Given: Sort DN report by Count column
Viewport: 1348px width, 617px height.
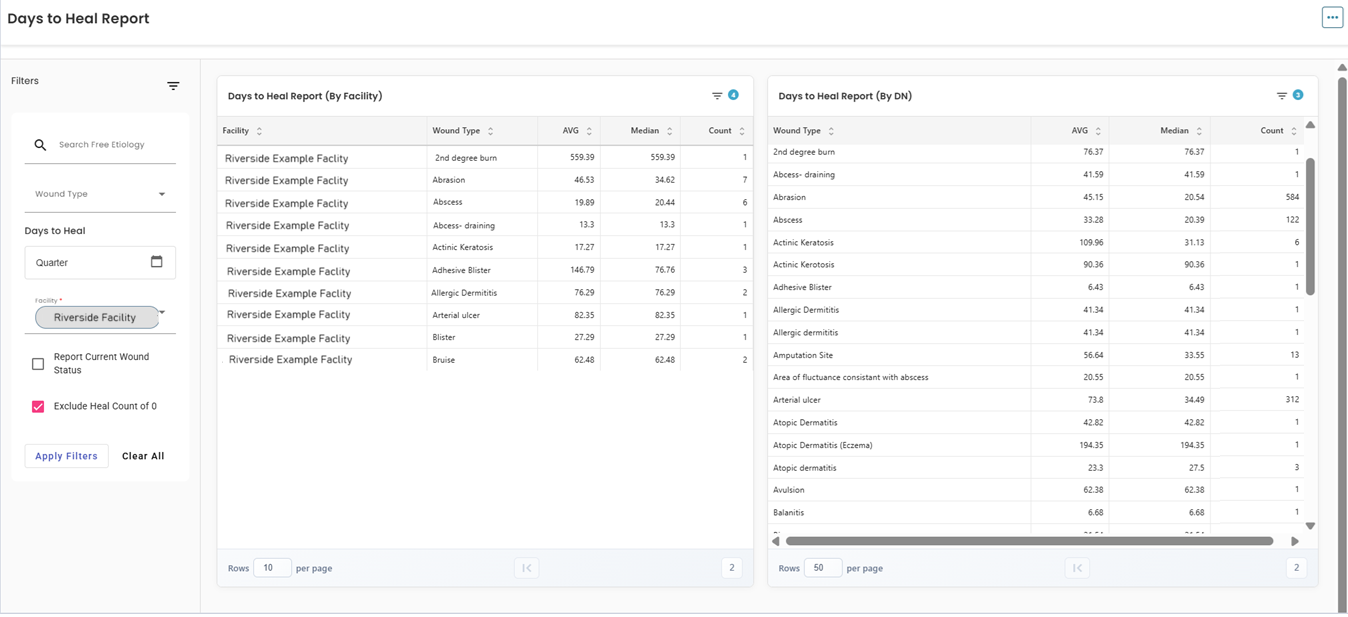Looking at the screenshot, I should (1293, 131).
